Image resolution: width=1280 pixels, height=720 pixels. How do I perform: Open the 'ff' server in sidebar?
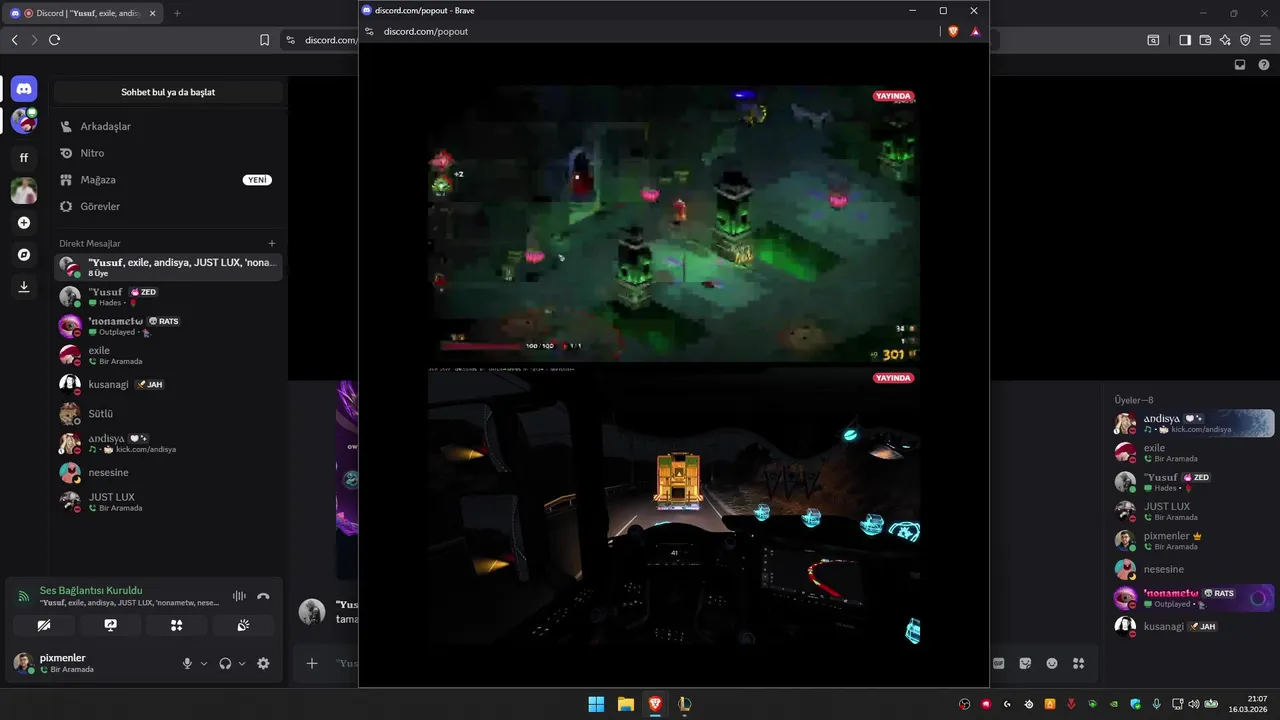(24, 158)
